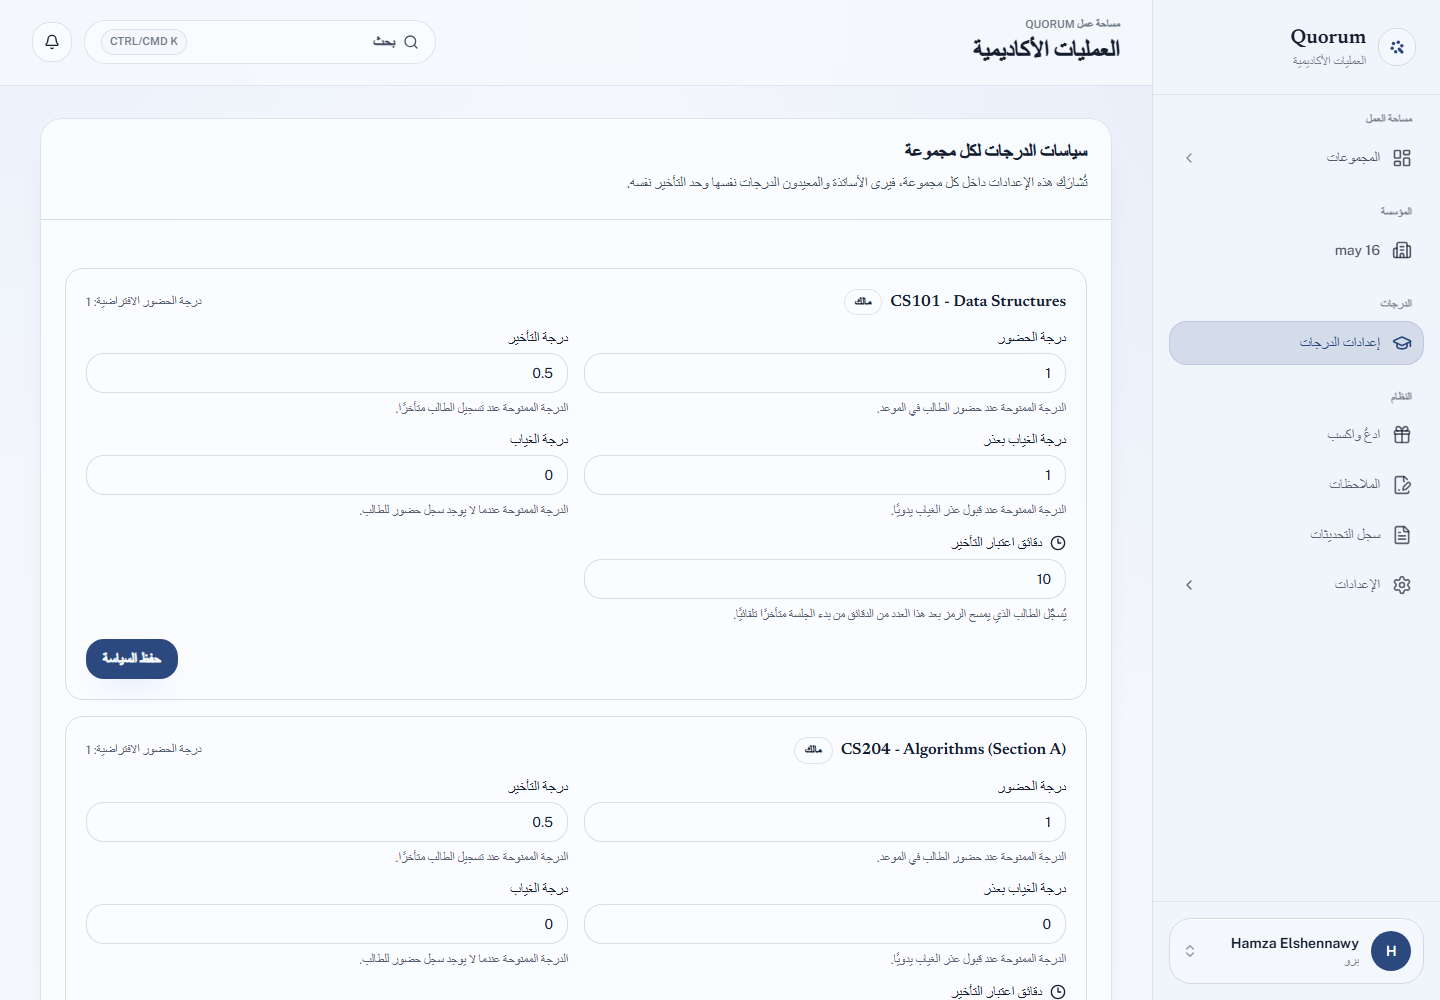Open سجل التحديثات in the sidebar

coord(1296,535)
